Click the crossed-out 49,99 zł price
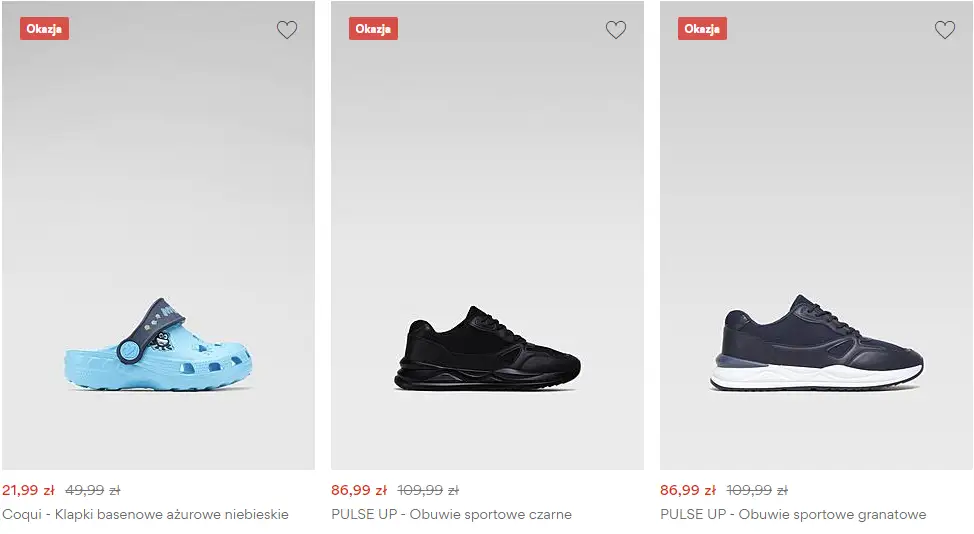Viewport: 974px width, 534px height. 92,490
